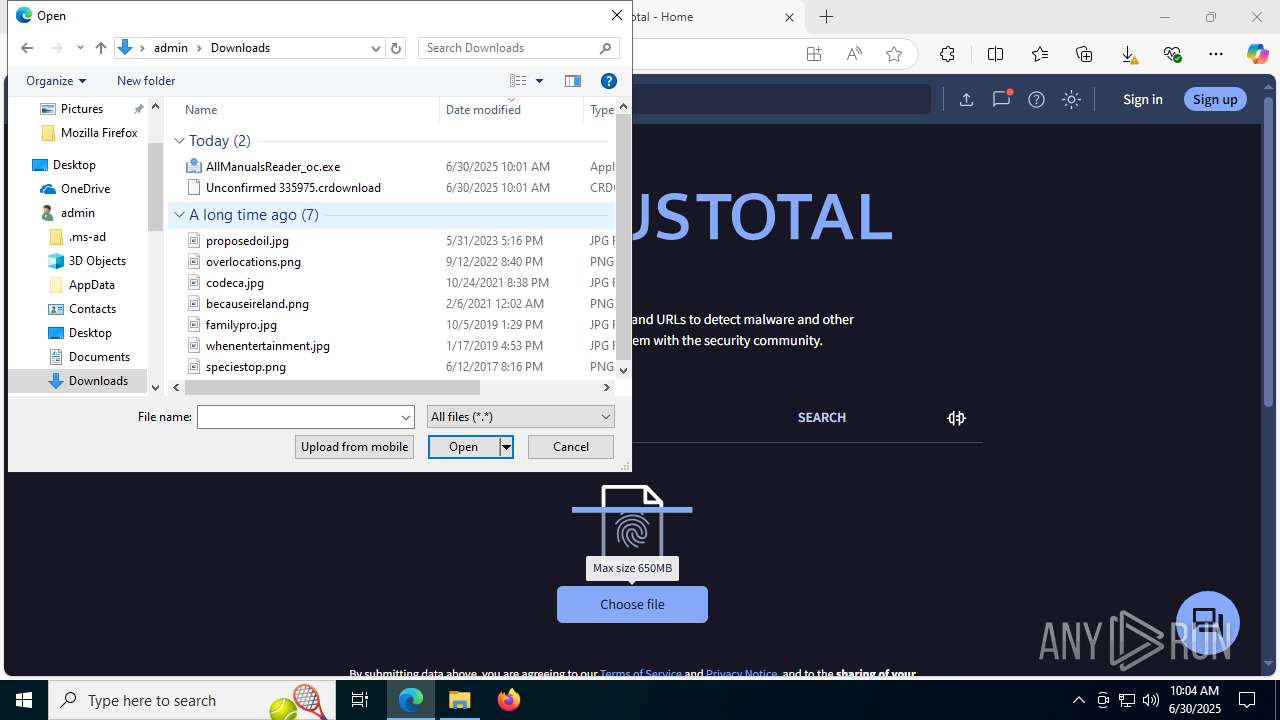
Task: Open Edge downloads icon
Action: [1128, 55]
